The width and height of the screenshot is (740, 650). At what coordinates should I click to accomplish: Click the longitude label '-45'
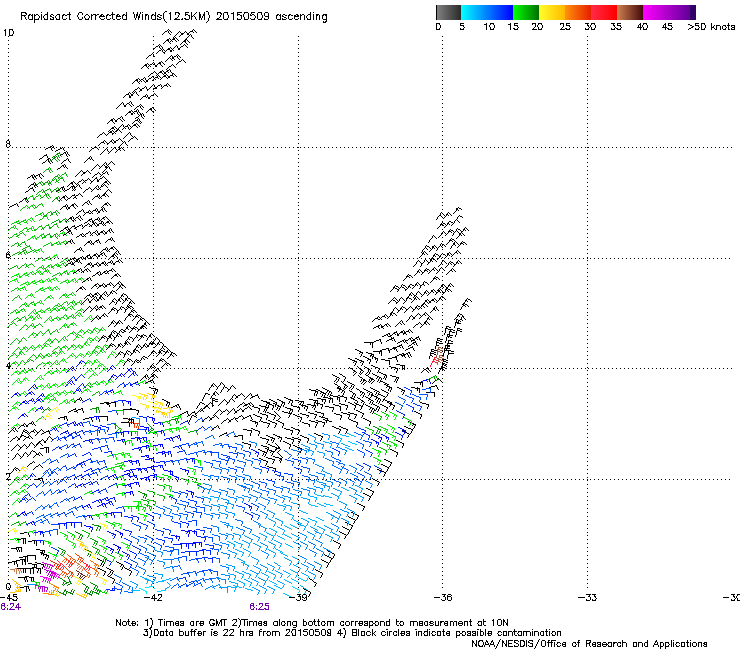pyautogui.click(x=9, y=598)
